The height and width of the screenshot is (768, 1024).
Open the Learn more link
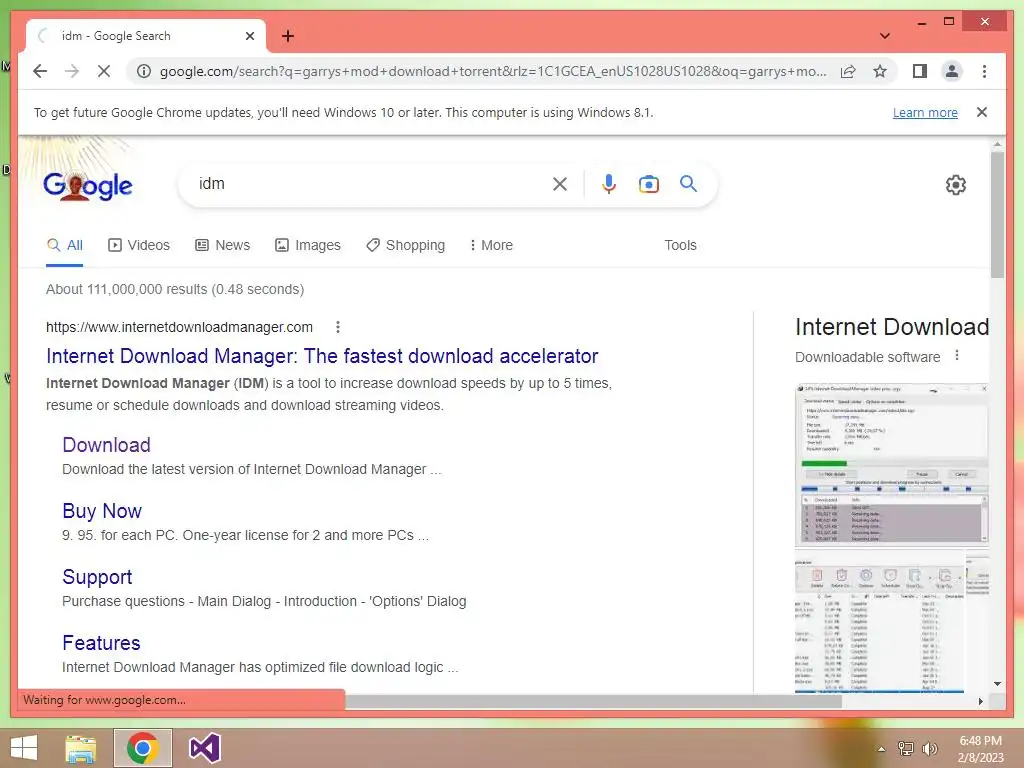[925, 112]
